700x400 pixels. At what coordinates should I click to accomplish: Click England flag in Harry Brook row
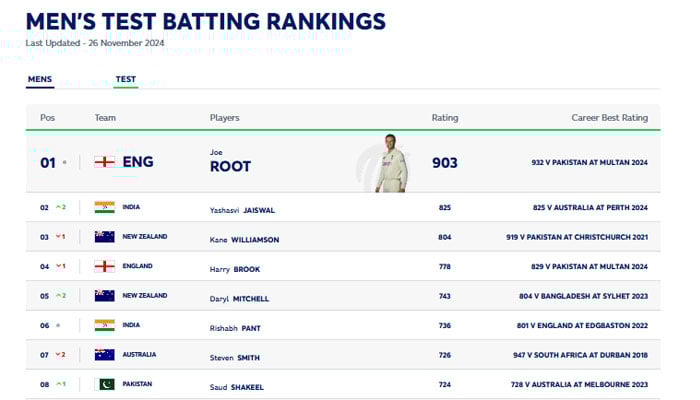pos(104,266)
